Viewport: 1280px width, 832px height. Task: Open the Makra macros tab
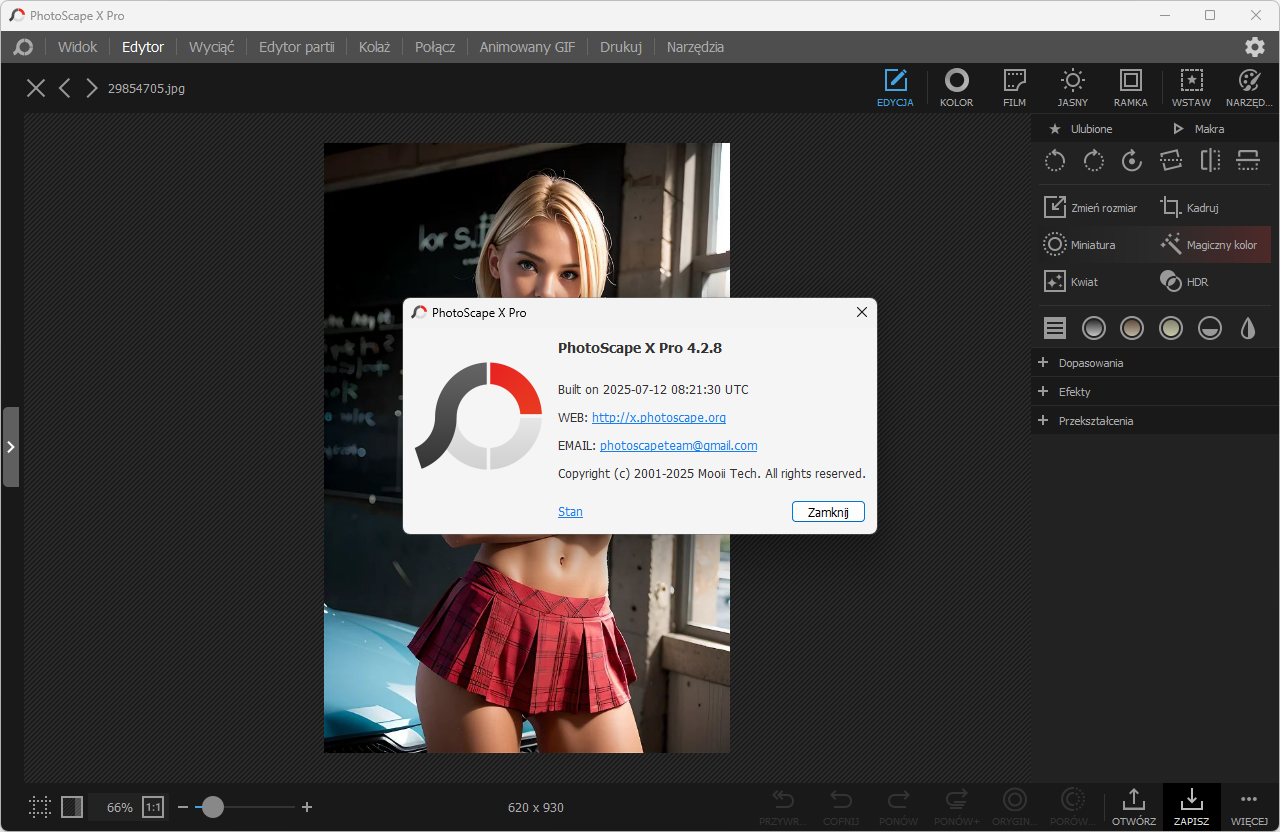(1198, 129)
